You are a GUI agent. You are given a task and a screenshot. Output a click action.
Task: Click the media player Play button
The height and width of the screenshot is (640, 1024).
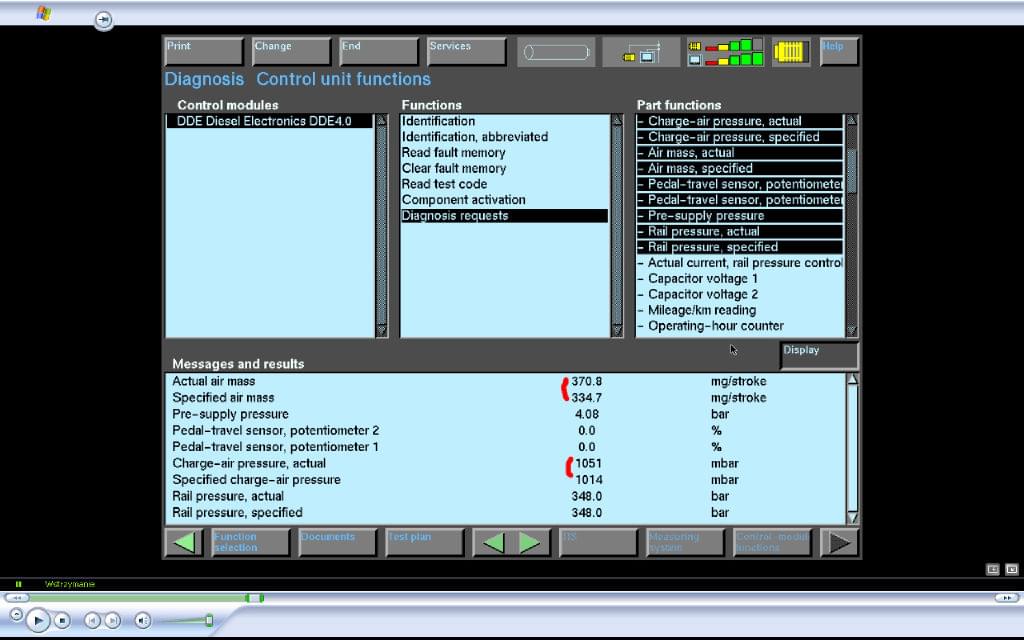pos(38,620)
